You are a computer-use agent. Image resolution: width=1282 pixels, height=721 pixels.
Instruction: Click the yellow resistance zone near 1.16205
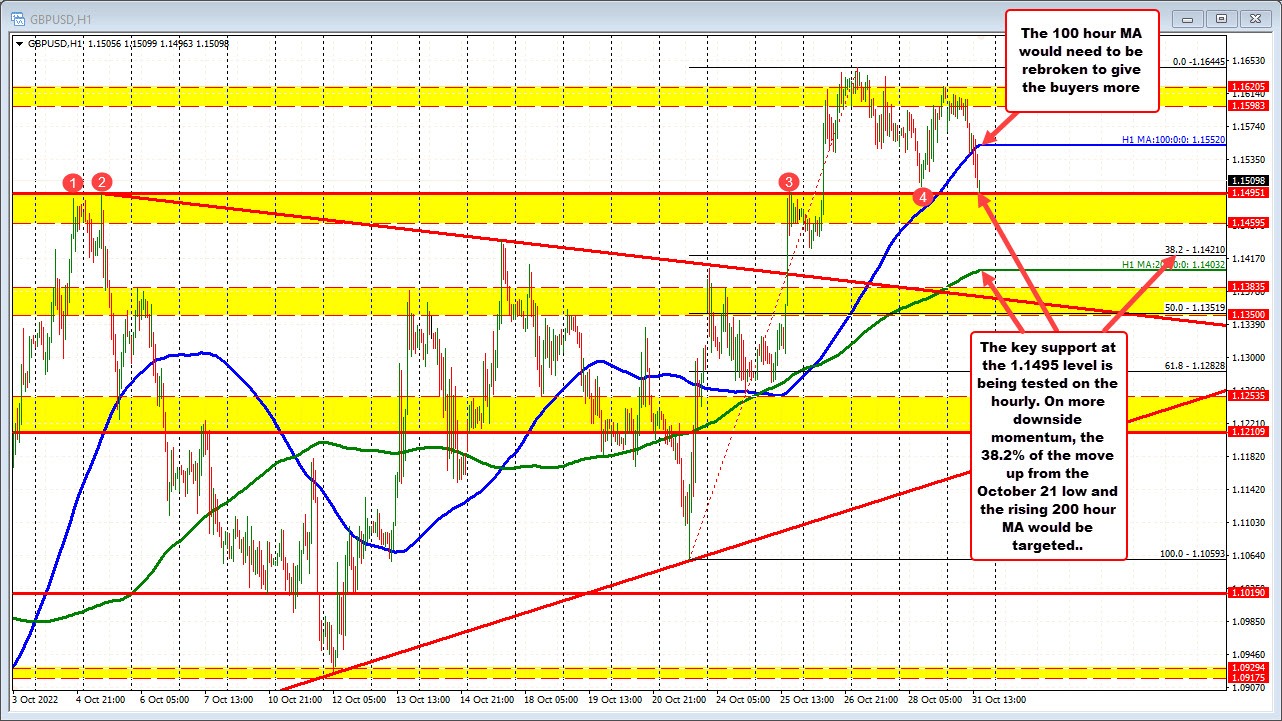click(500, 95)
